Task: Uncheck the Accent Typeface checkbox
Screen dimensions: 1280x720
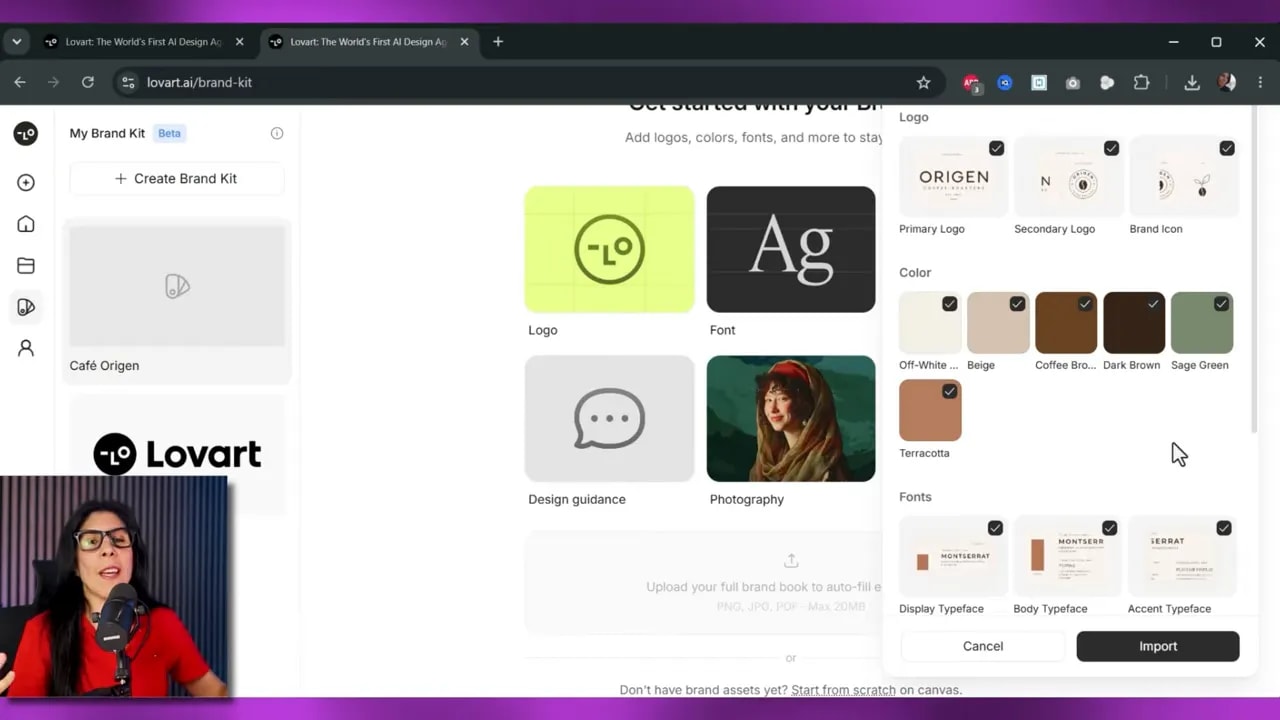Action: [x=1224, y=528]
